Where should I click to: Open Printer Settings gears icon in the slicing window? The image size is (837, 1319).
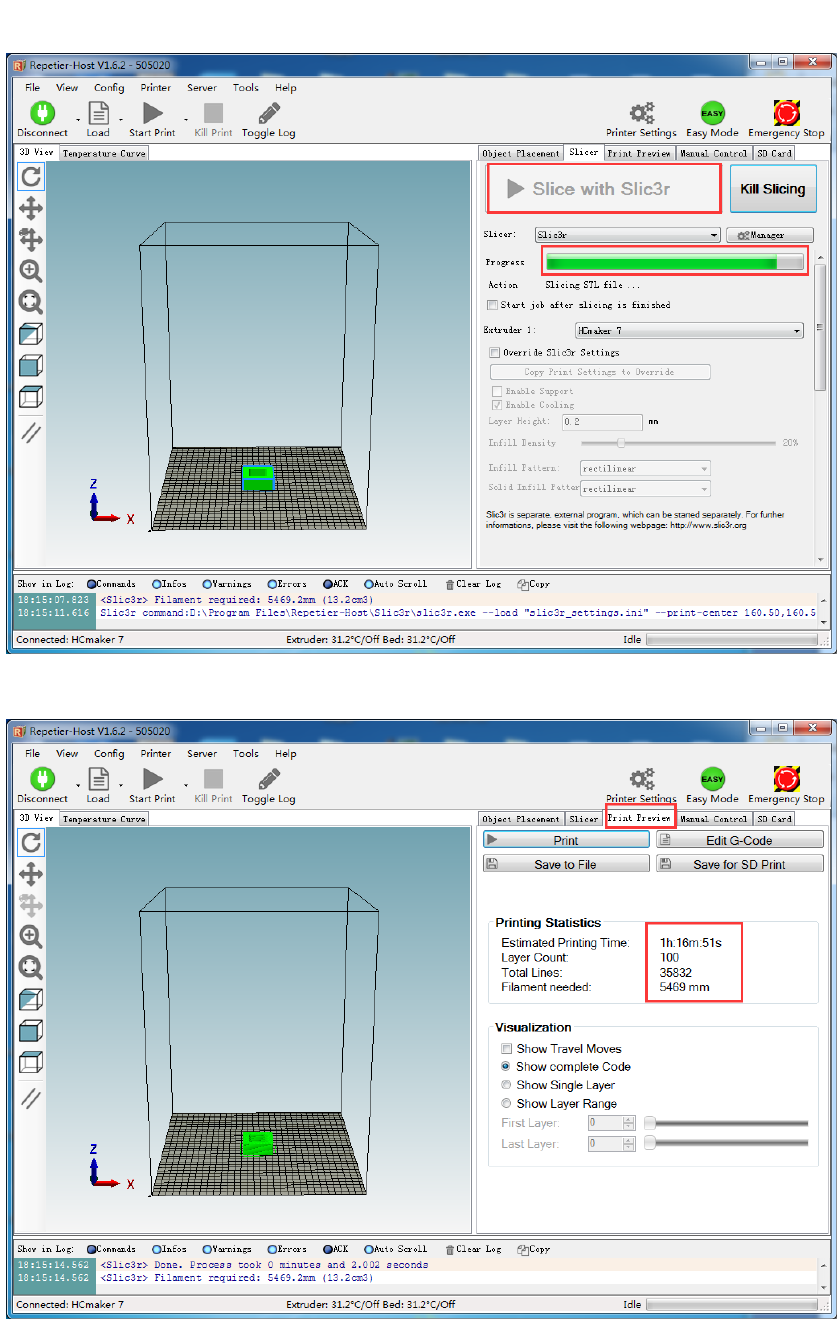click(641, 112)
